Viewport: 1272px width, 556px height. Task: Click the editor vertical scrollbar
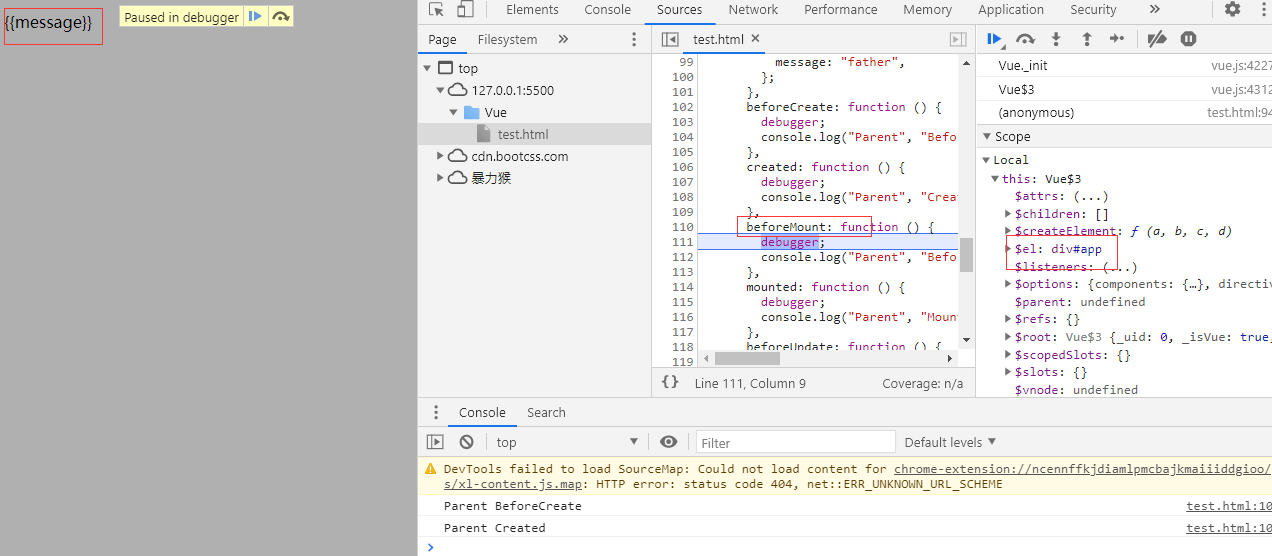966,255
